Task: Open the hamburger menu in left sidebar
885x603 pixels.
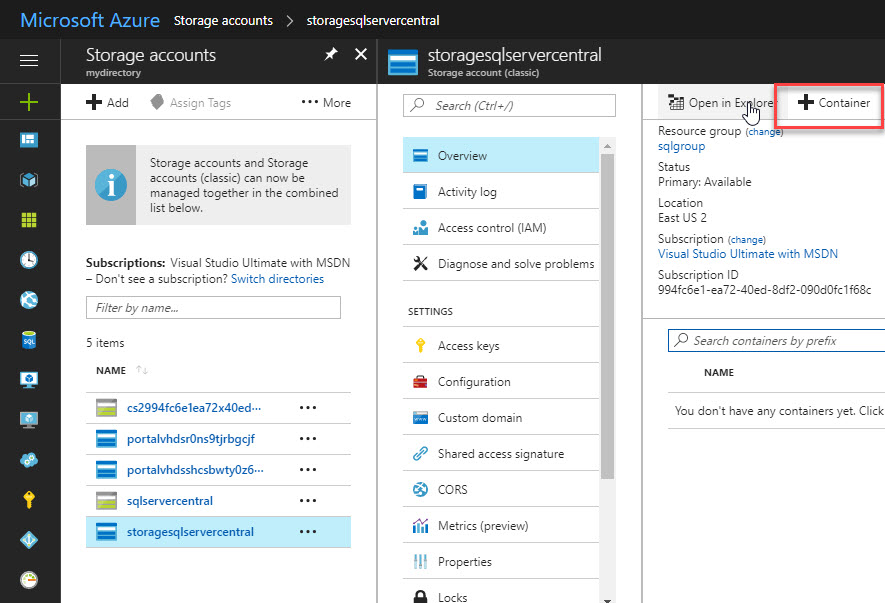Action: [29, 61]
